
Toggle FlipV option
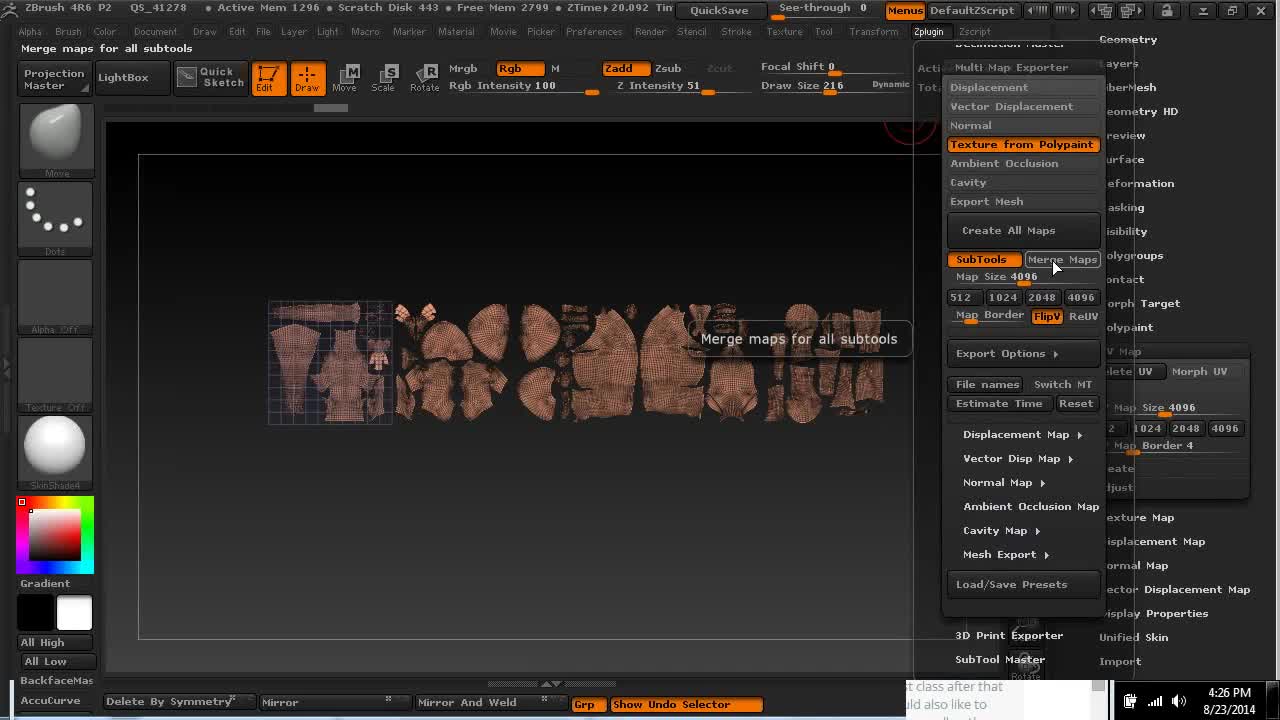coord(1047,316)
